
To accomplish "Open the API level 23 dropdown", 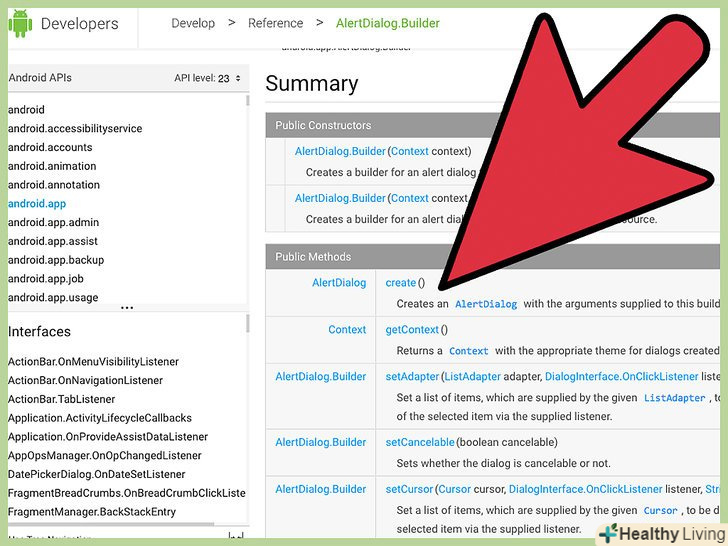I will 207,78.
